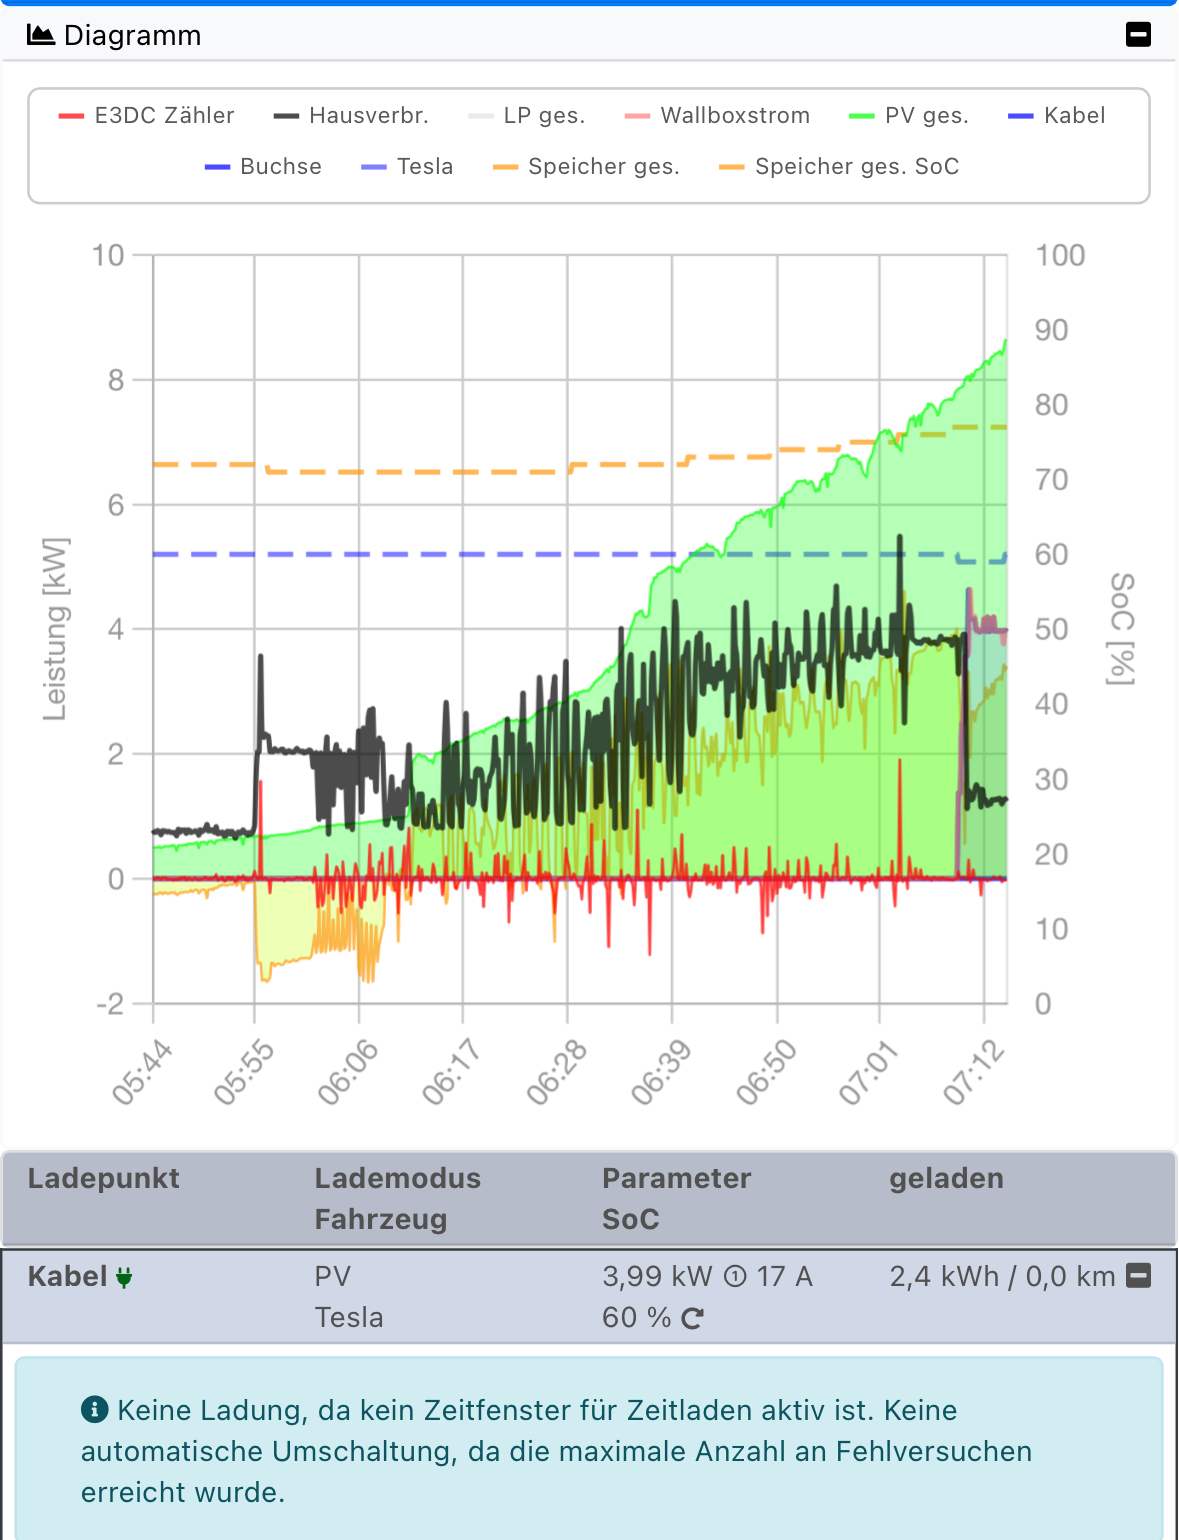Toggle Tesla series in legend

(407, 166)
